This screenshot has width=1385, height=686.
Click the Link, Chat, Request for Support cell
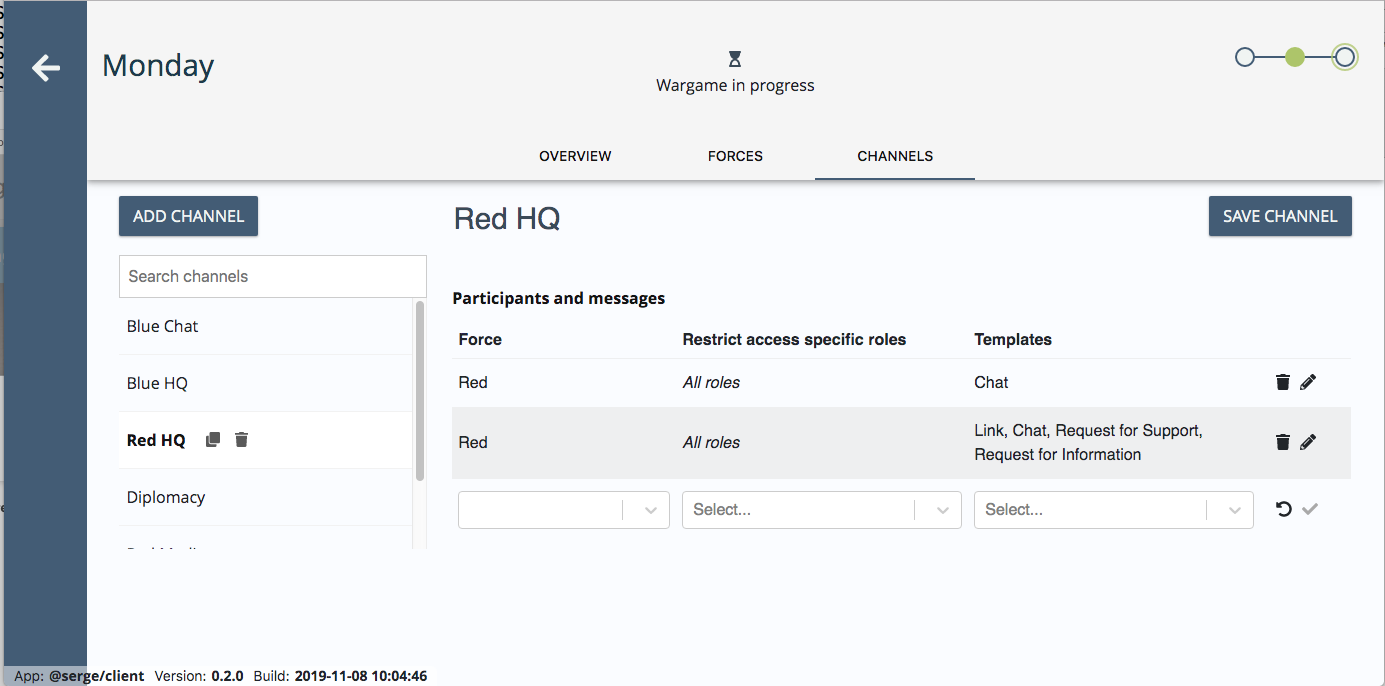[1088, 442]
